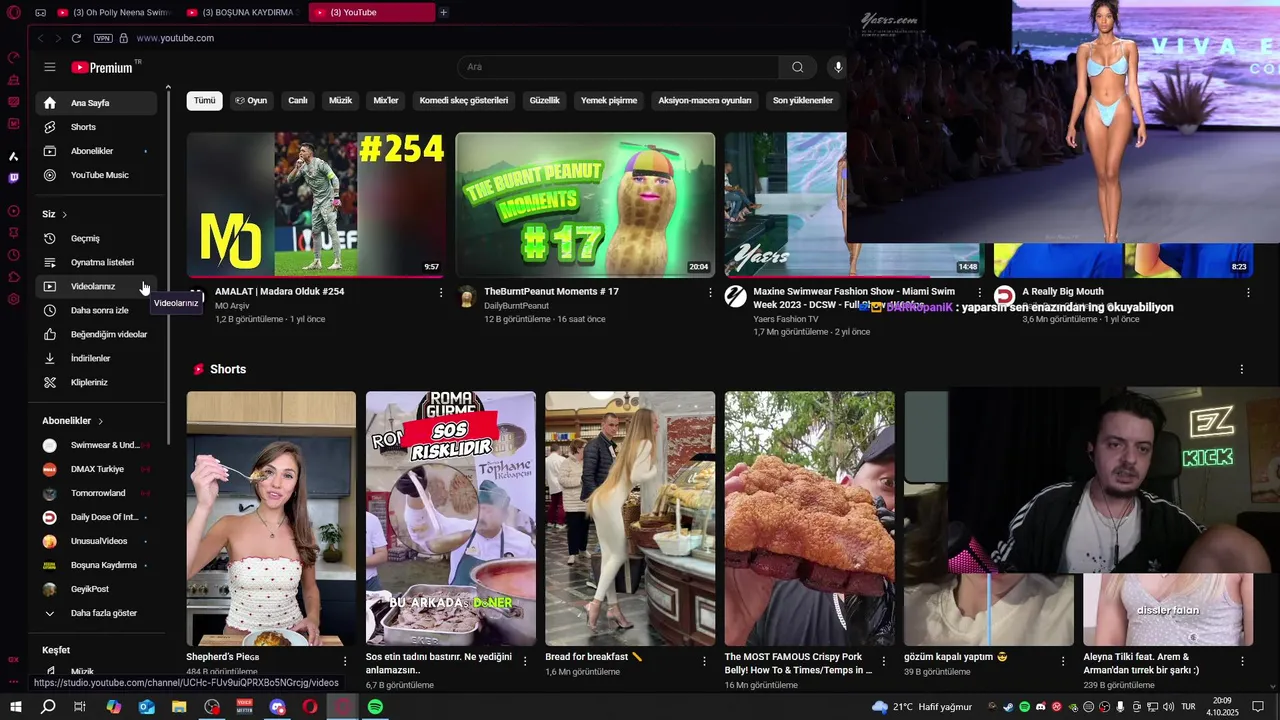Go forward in browser history
Image resolution: width=1280 pixels, height=720 pixels.
pyautogui.click(x=58, y=38)
